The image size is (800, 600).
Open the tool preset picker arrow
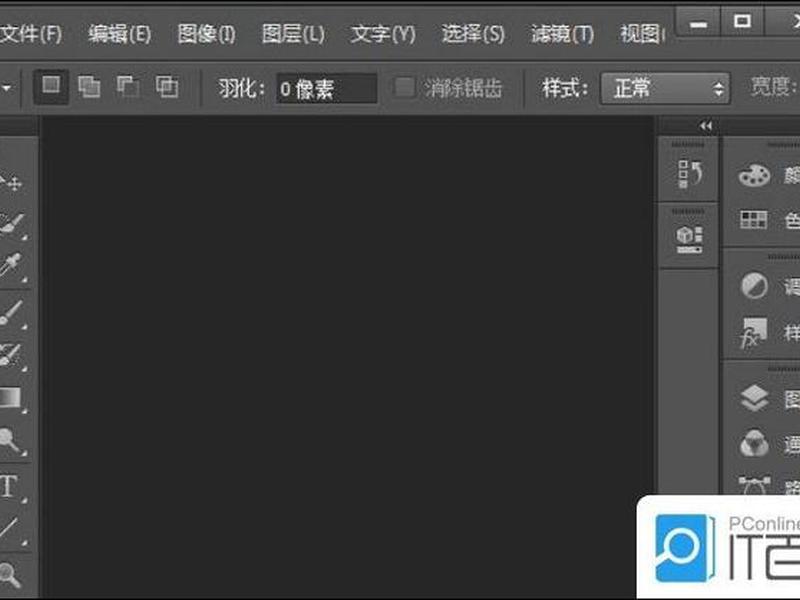coord(6,88)
